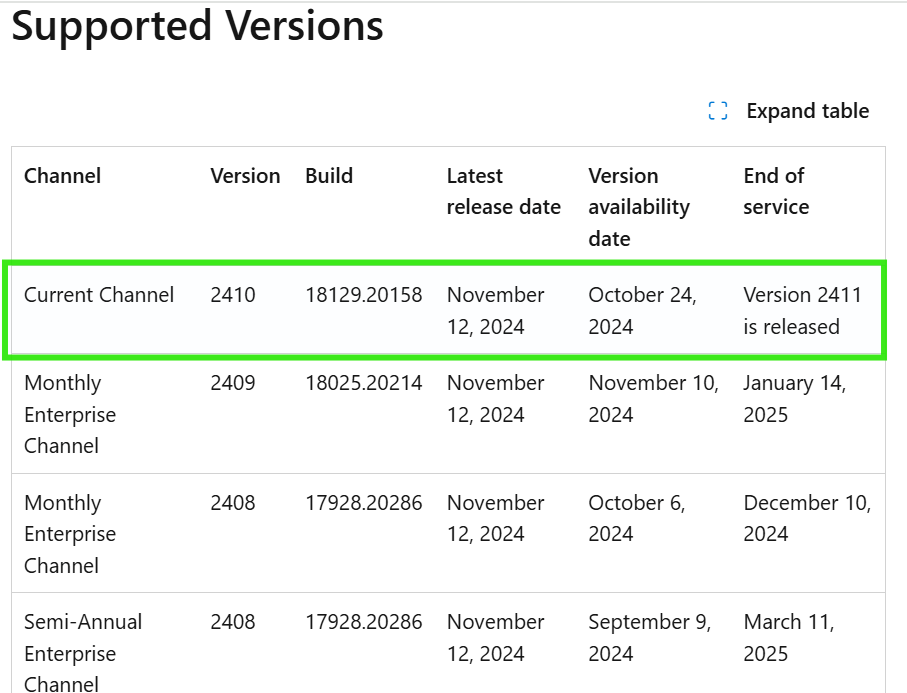Click build number 18025.20214

pyautogui.click(x=364, y=383)
